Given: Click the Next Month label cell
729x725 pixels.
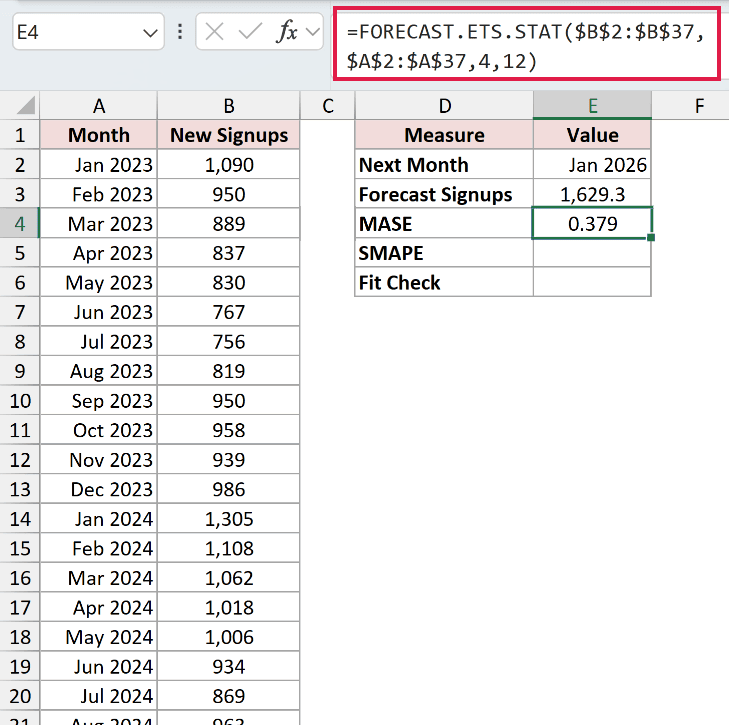Looking at the screenshot, I should 444,165.
